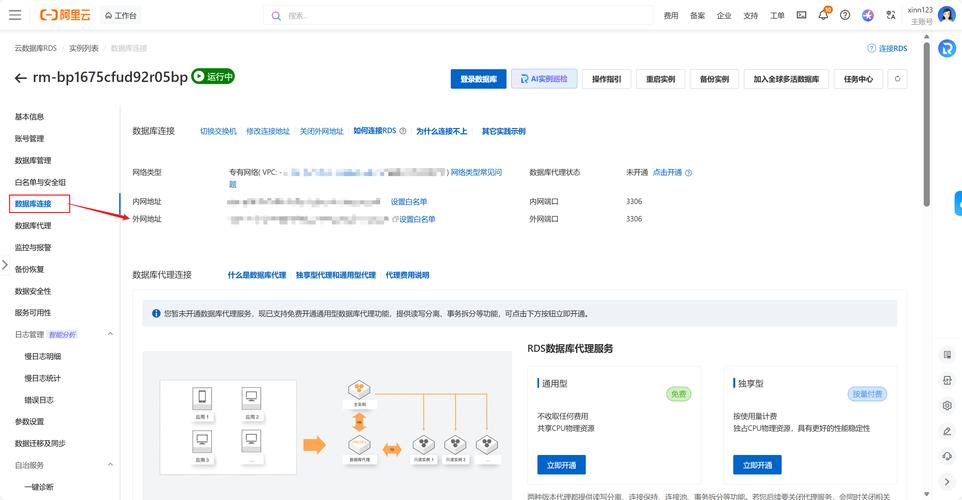Click the 云数据库RDS breadcrumb

tap(36, 48)
